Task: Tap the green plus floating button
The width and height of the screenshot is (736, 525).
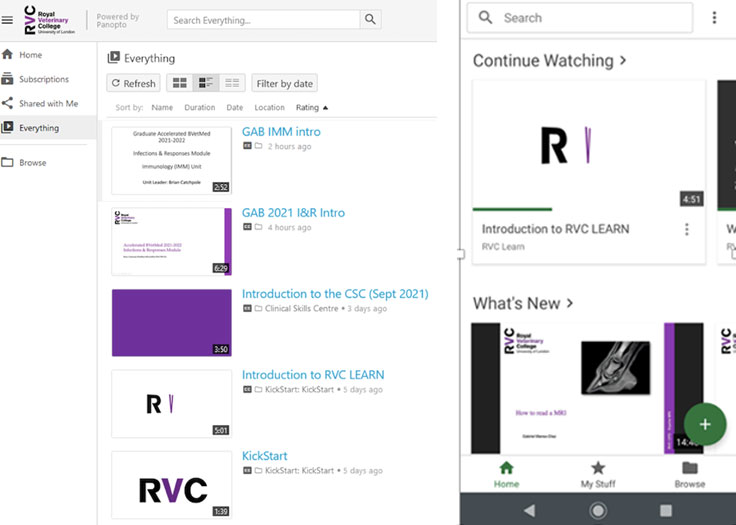Action: 705,425
